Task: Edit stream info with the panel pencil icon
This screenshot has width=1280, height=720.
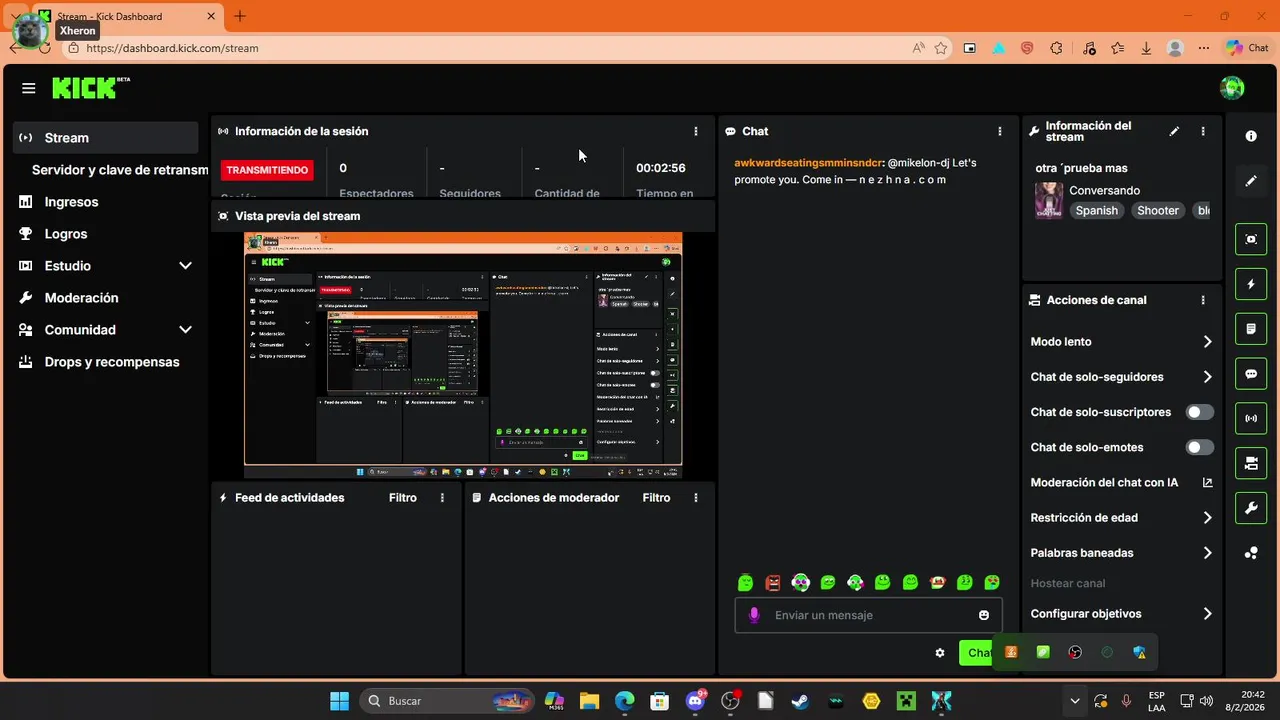Action: click(x=1174, y=131)
